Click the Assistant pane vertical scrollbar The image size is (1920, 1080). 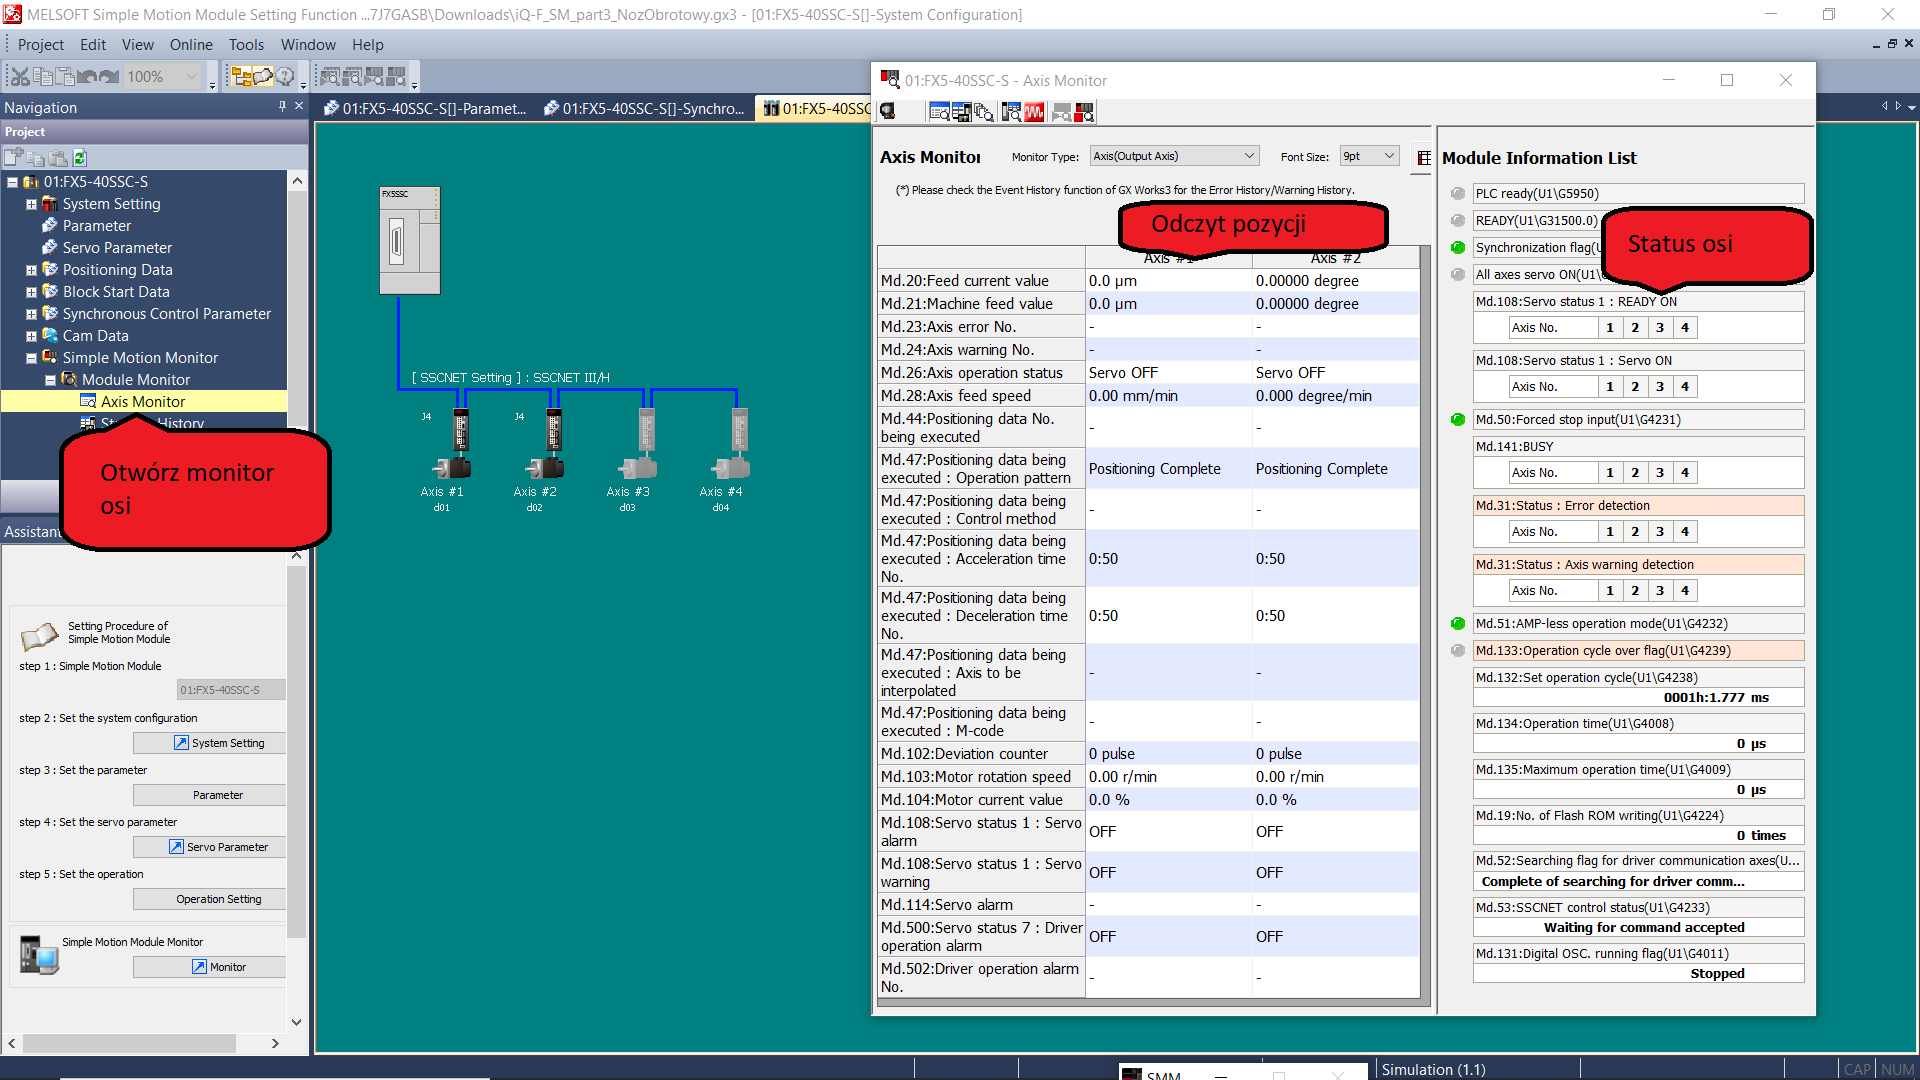click(296, 788)
